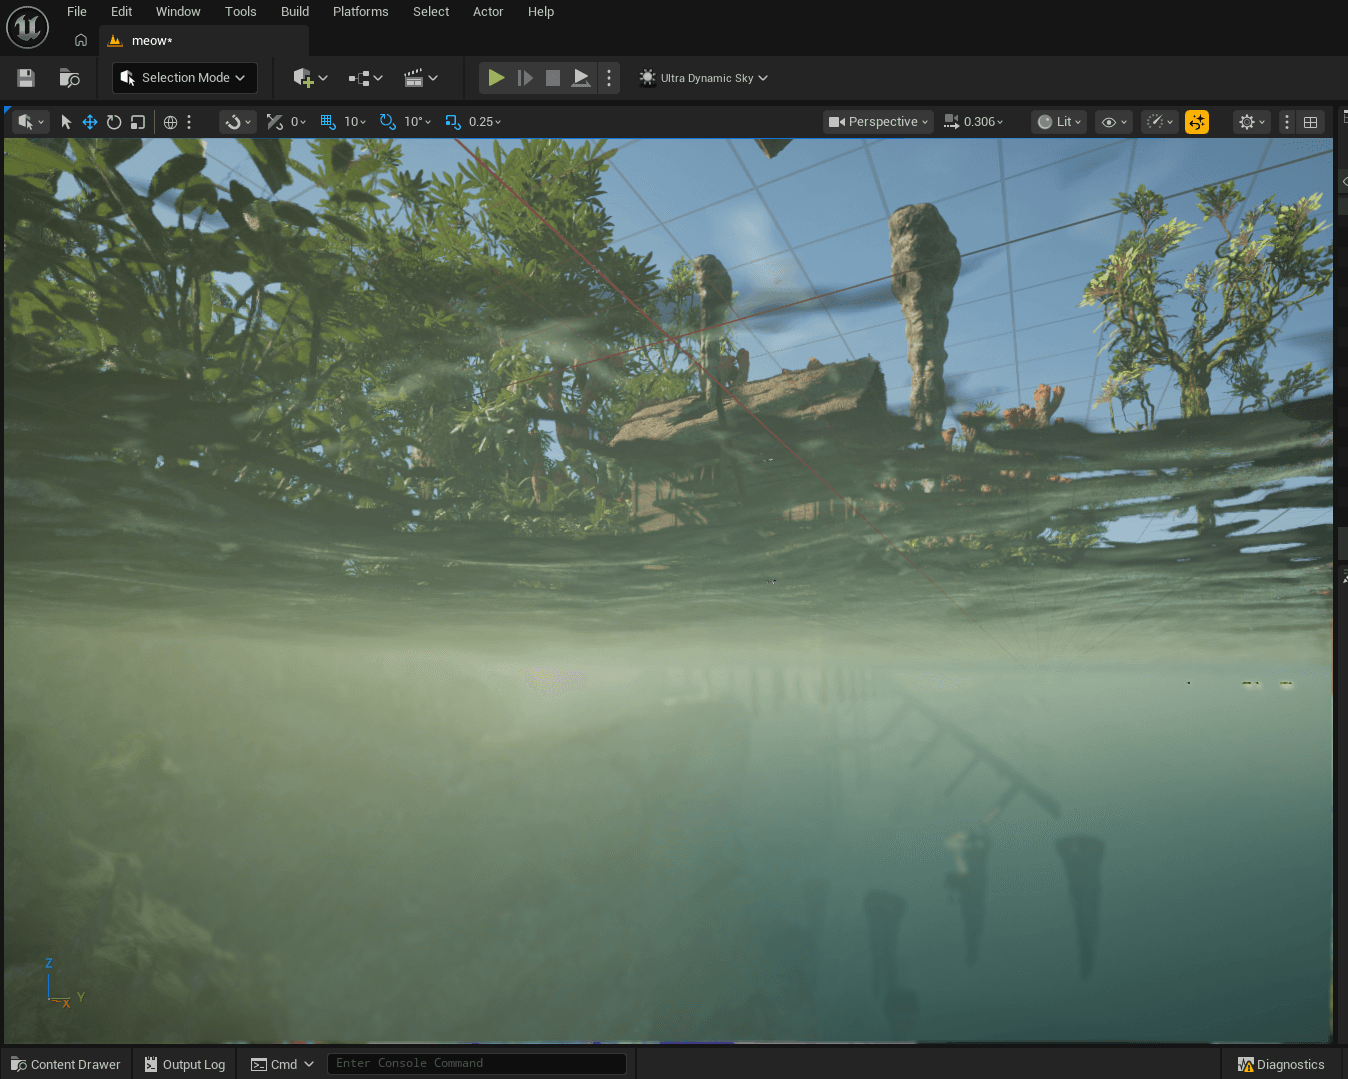Activate the Translate move gizmo tool
The width and height of the screenshot is (1348, 1079).
[90, 122]
